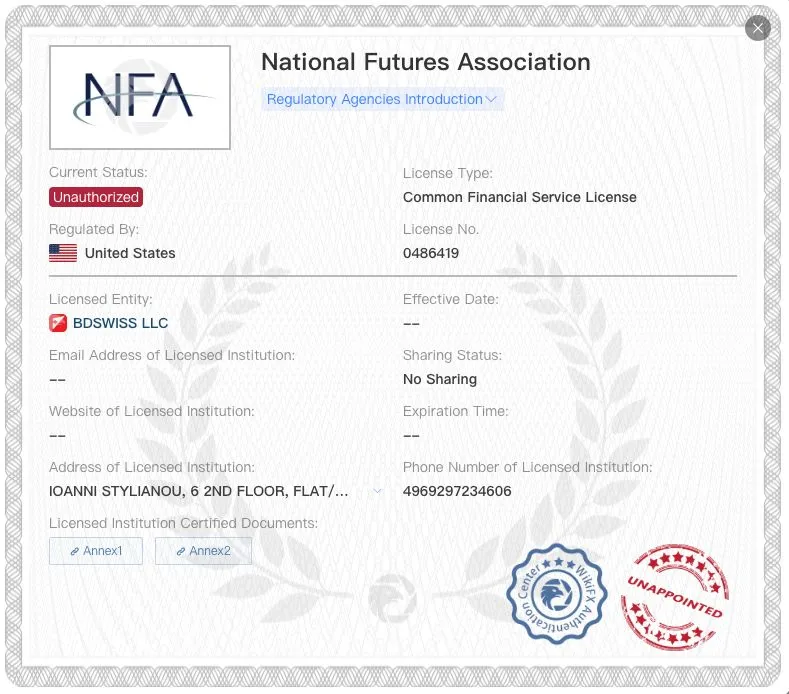Close the license certificate popup

click(x=758, y=28)
